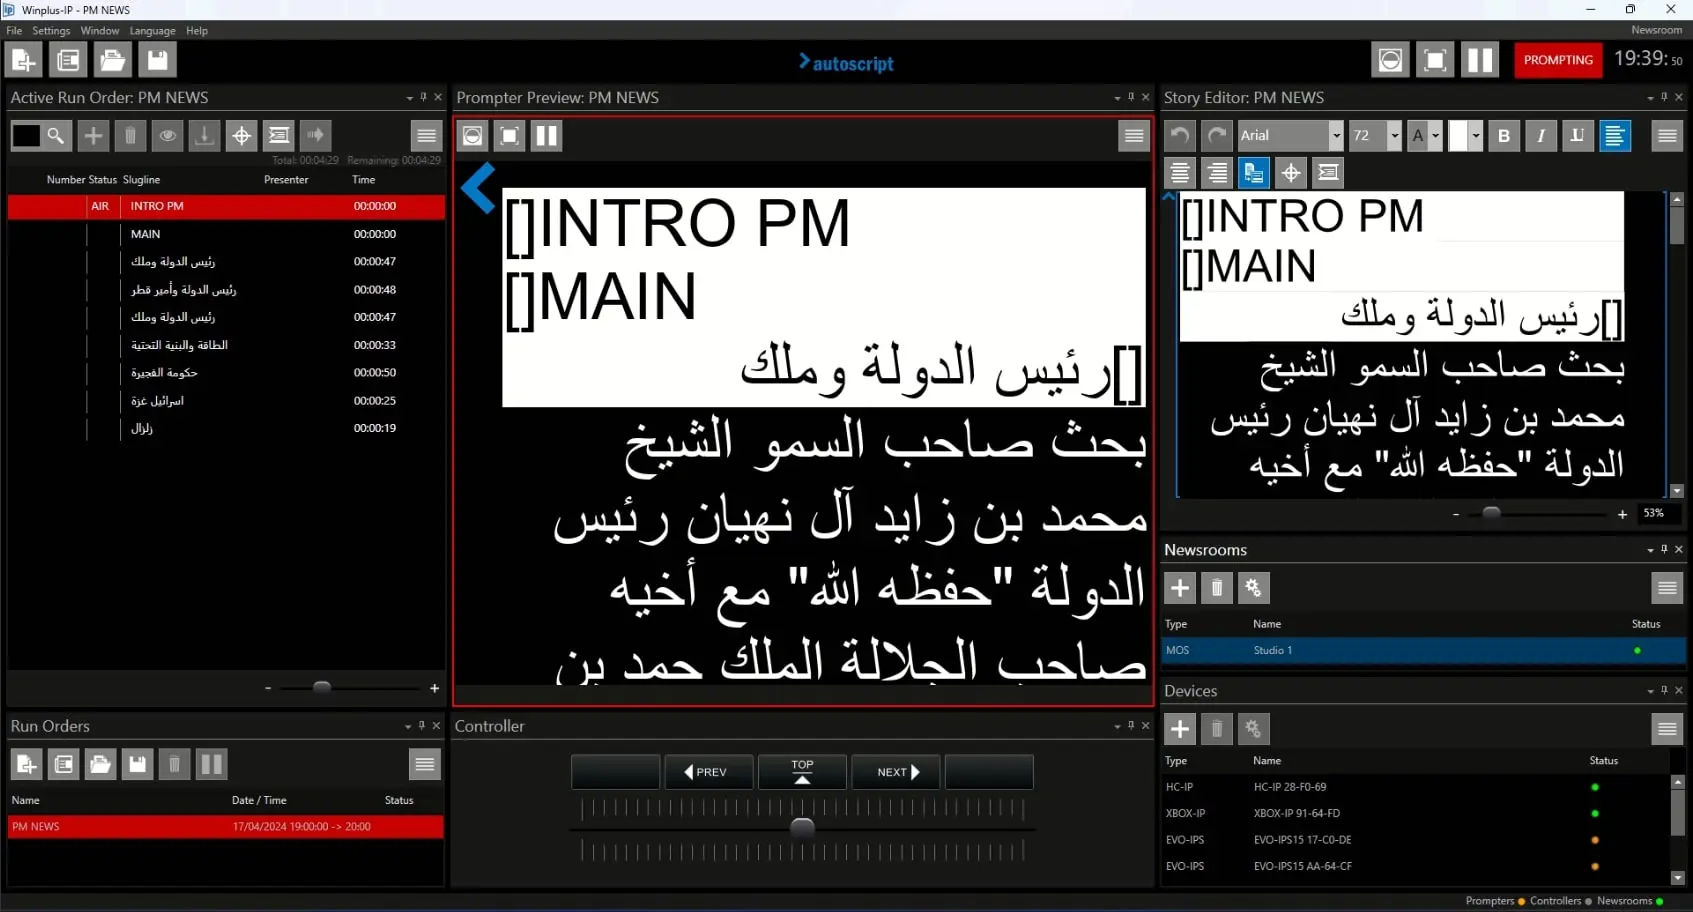Click the save icon in the top toolbar
This screenshot has width=1693, height=912.
[x=157, y=60]
